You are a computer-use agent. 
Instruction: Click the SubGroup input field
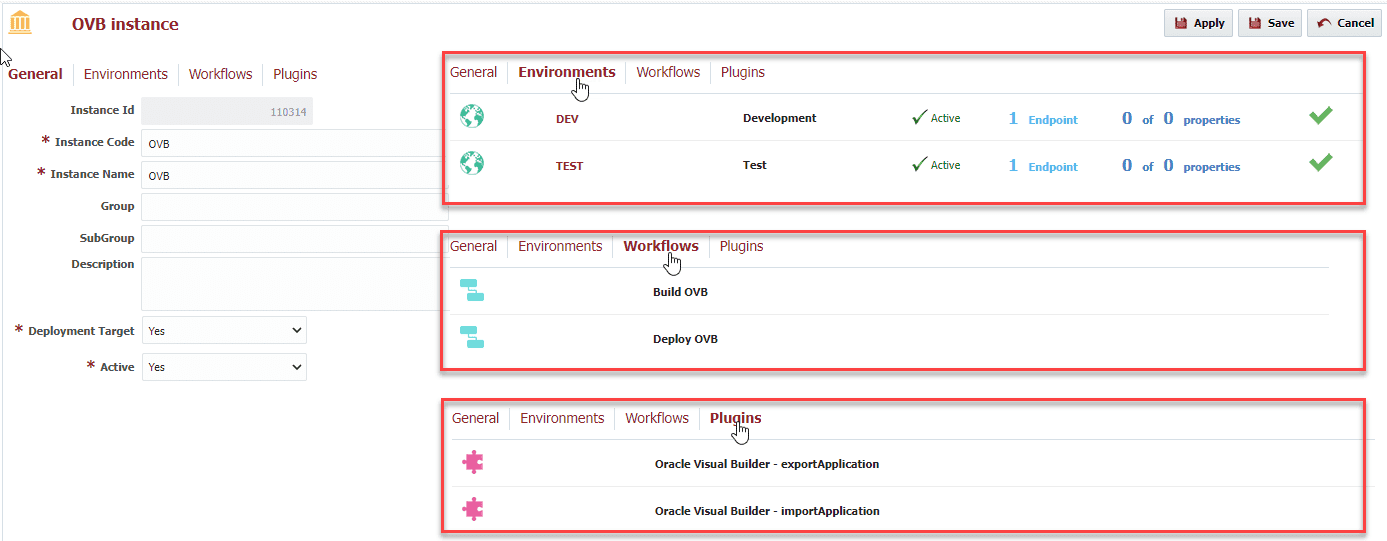tap(295, 239)
